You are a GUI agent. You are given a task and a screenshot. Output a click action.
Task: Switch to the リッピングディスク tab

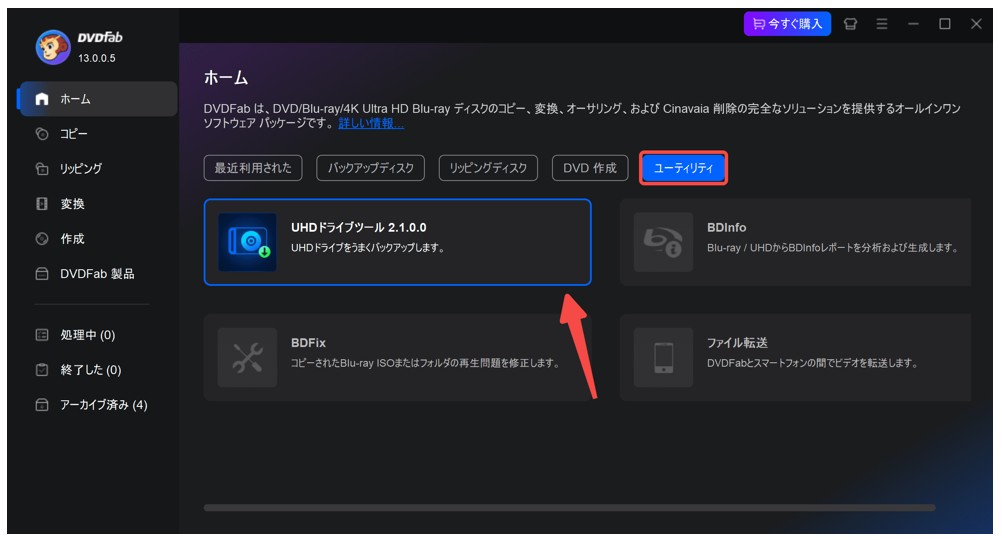pyautogui.click(x=488, y=168)
